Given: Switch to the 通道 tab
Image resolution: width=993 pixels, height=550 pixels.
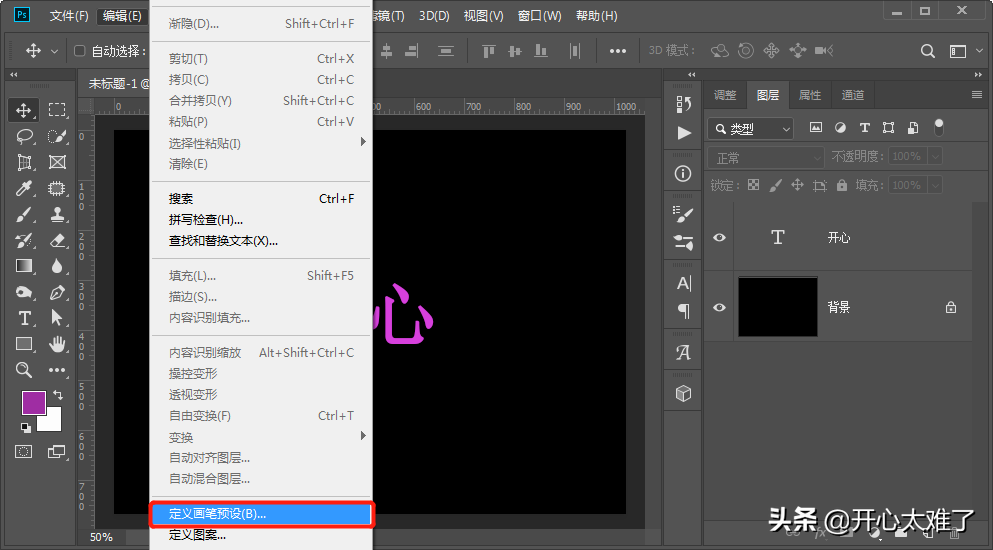Looking at the screenshot, I should pyautogui.click(x=852, y=95).
